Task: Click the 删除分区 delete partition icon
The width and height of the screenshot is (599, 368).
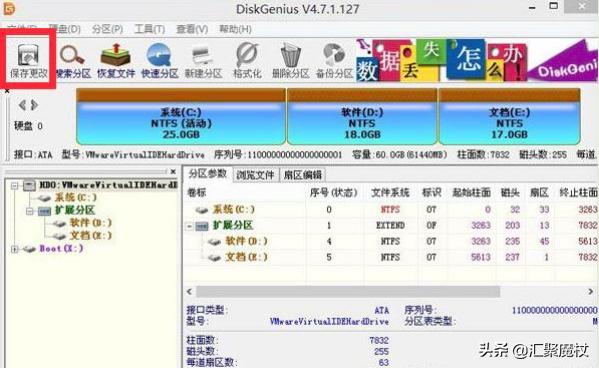Action: 290,60
